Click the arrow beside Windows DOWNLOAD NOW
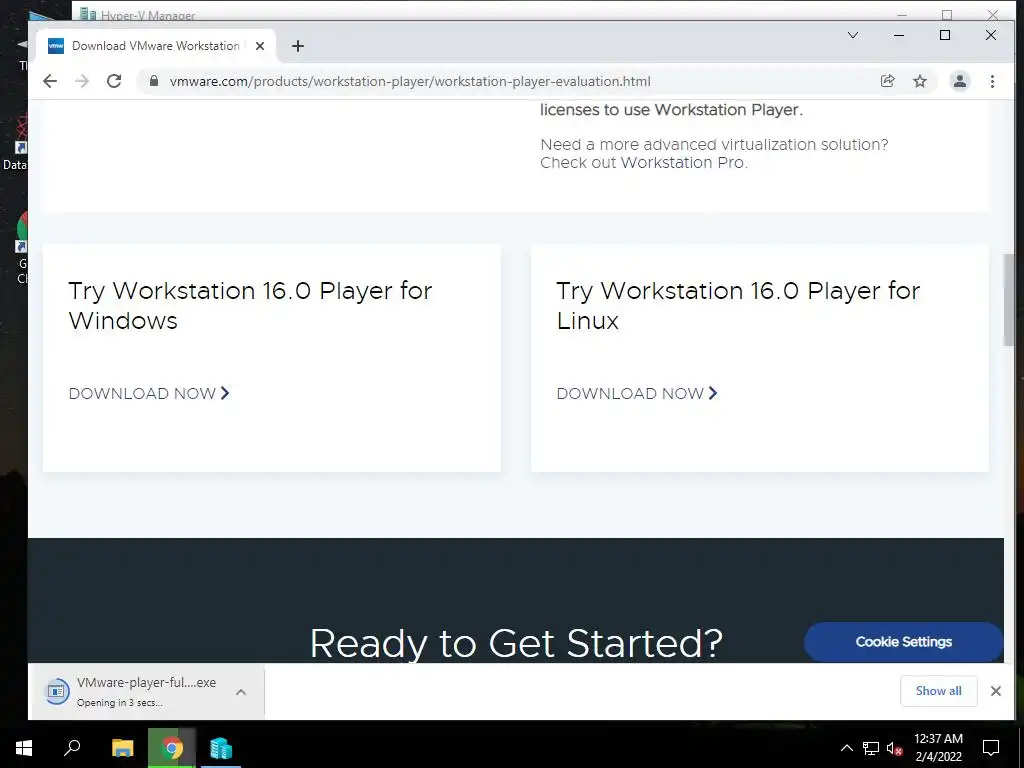This screenshot has width=1024, height=768. click(x=225, y=393)
